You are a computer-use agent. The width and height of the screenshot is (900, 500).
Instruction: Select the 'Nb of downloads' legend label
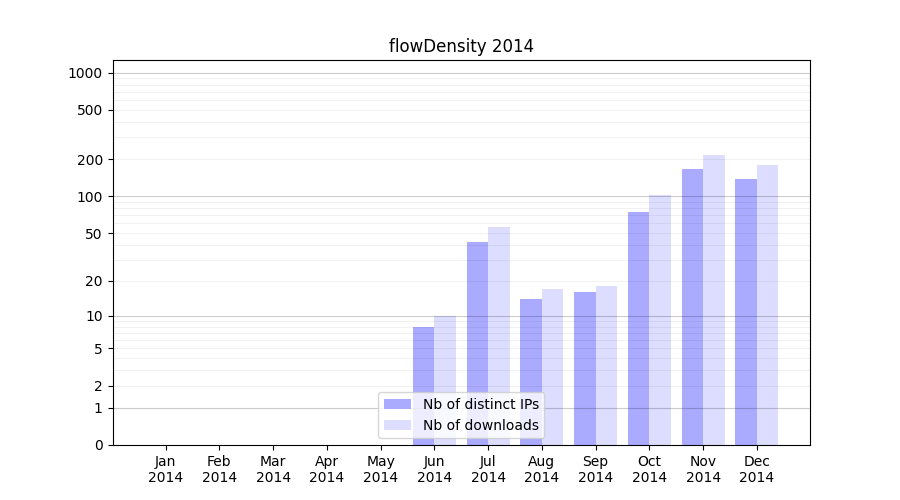pos(480,425)
